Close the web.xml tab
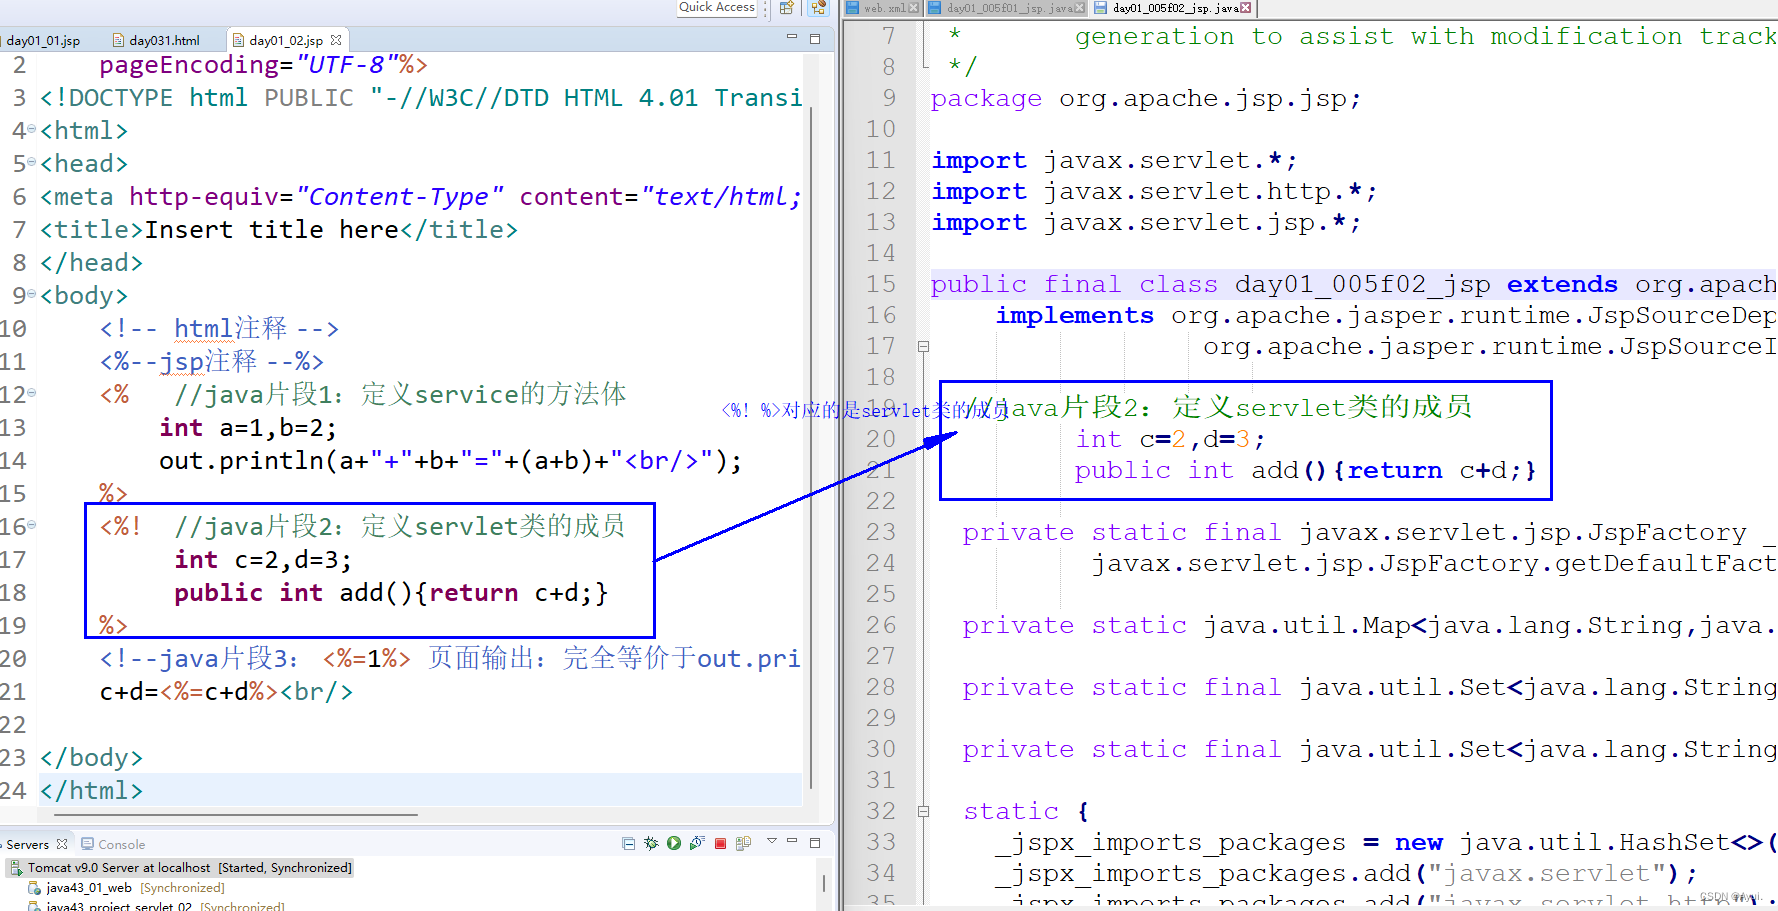 [914, 8]
